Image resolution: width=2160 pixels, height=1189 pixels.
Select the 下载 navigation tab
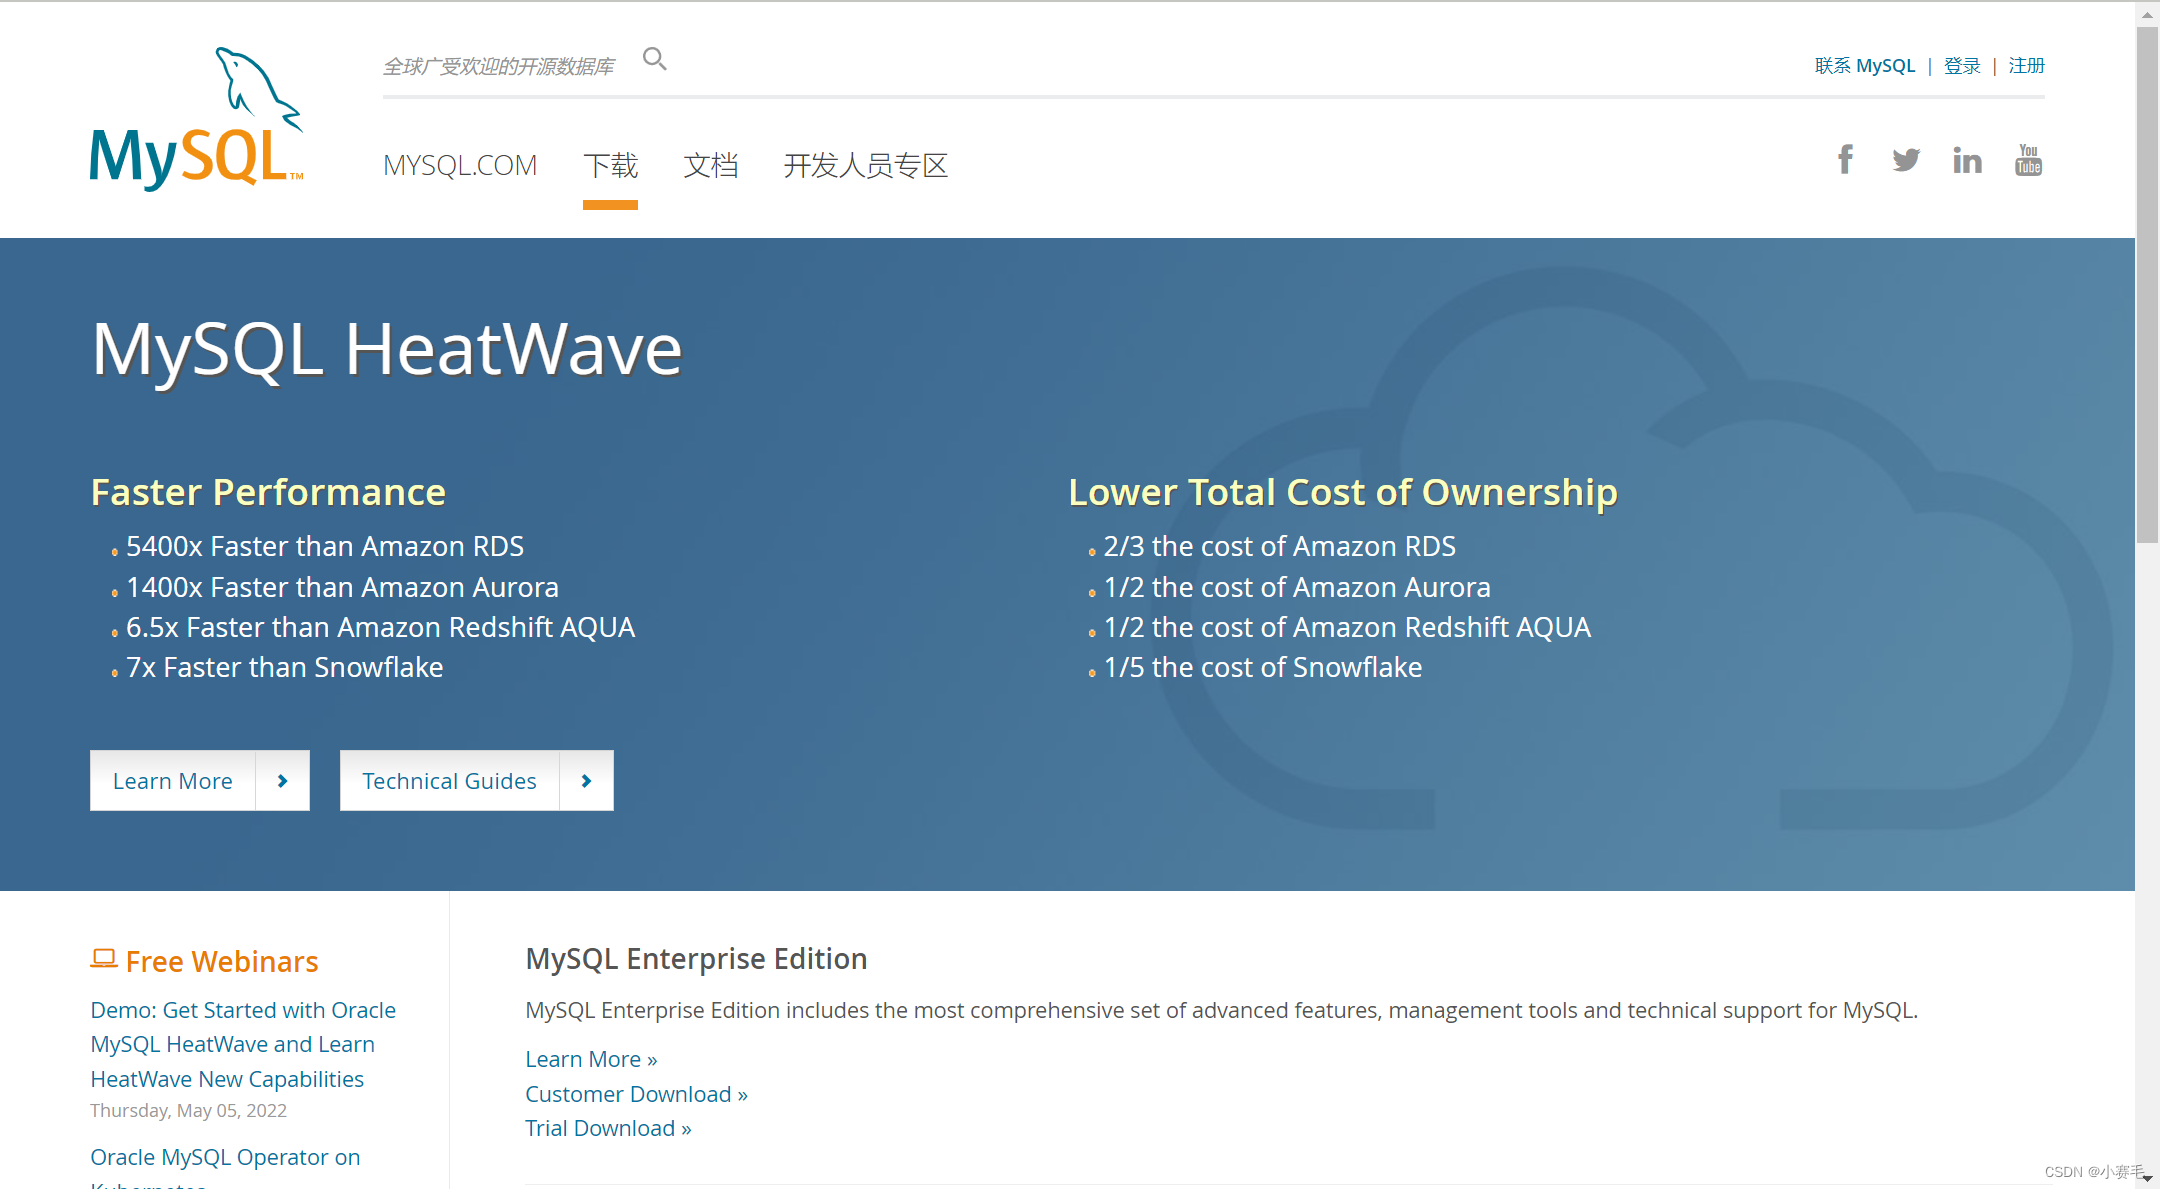(x=610, y=165)
